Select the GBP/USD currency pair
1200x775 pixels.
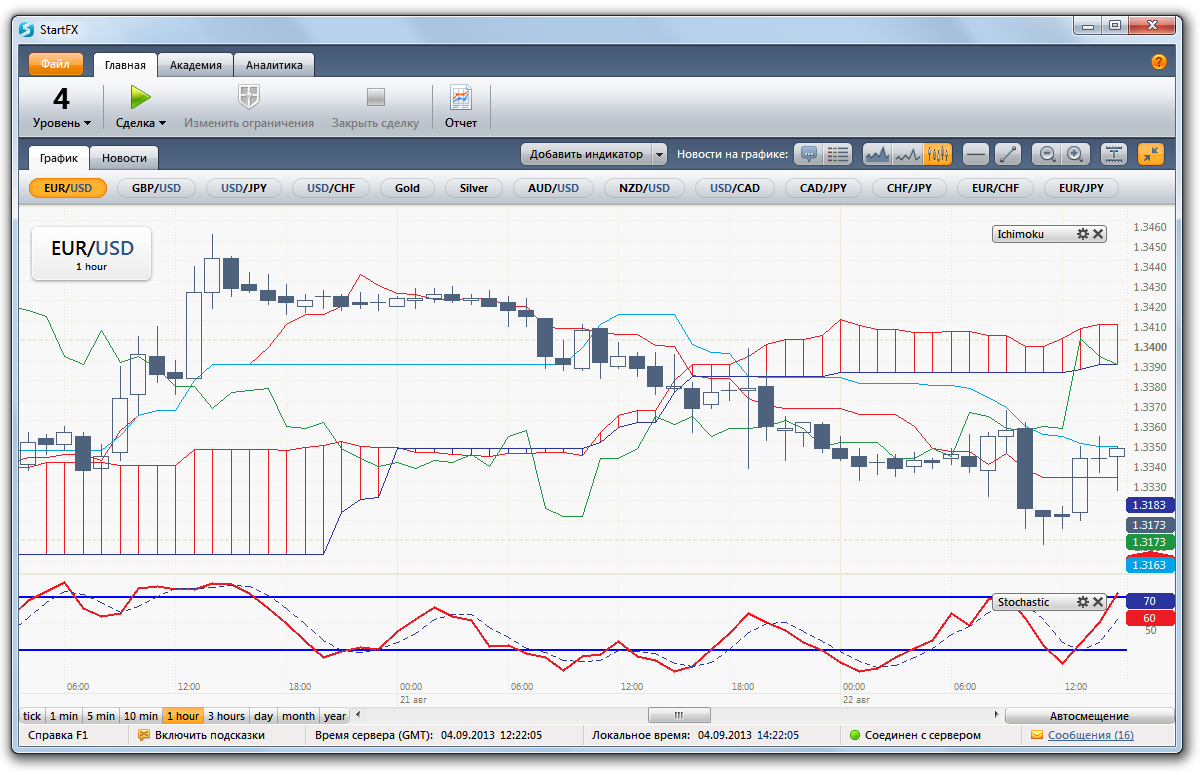pyautogui.click(x=156, y=188)
